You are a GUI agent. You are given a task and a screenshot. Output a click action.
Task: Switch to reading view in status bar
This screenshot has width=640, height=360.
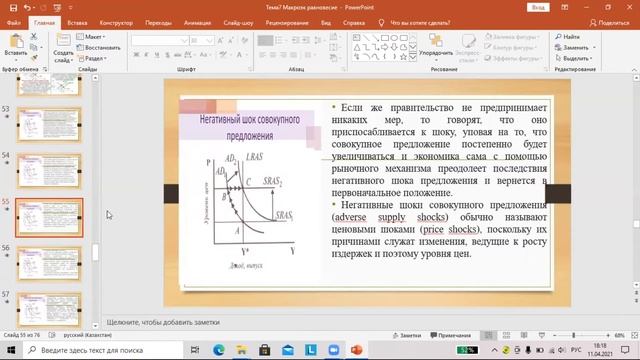524,335
